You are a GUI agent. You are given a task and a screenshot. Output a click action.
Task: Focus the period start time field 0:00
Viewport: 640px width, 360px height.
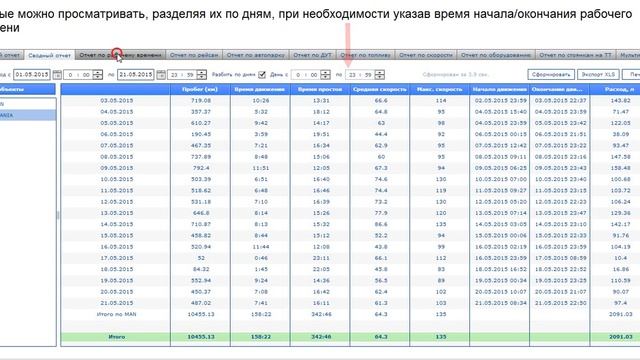click(x=78, y=75)
